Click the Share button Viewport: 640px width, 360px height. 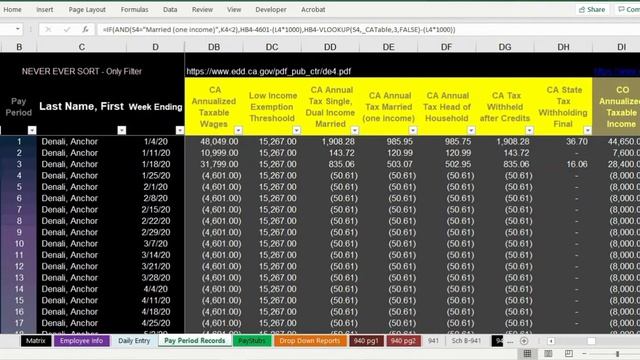592,9
